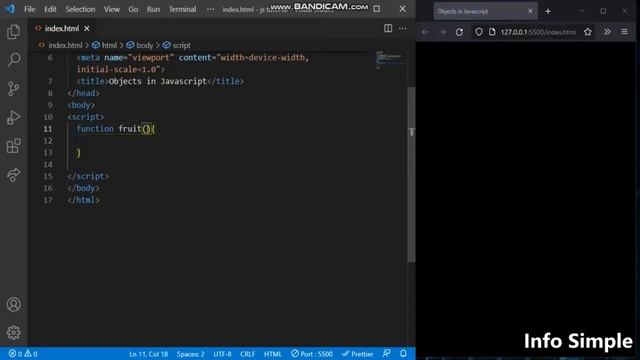Select the index.html editor tab
640x360 pixels.
tap(62, 29)
